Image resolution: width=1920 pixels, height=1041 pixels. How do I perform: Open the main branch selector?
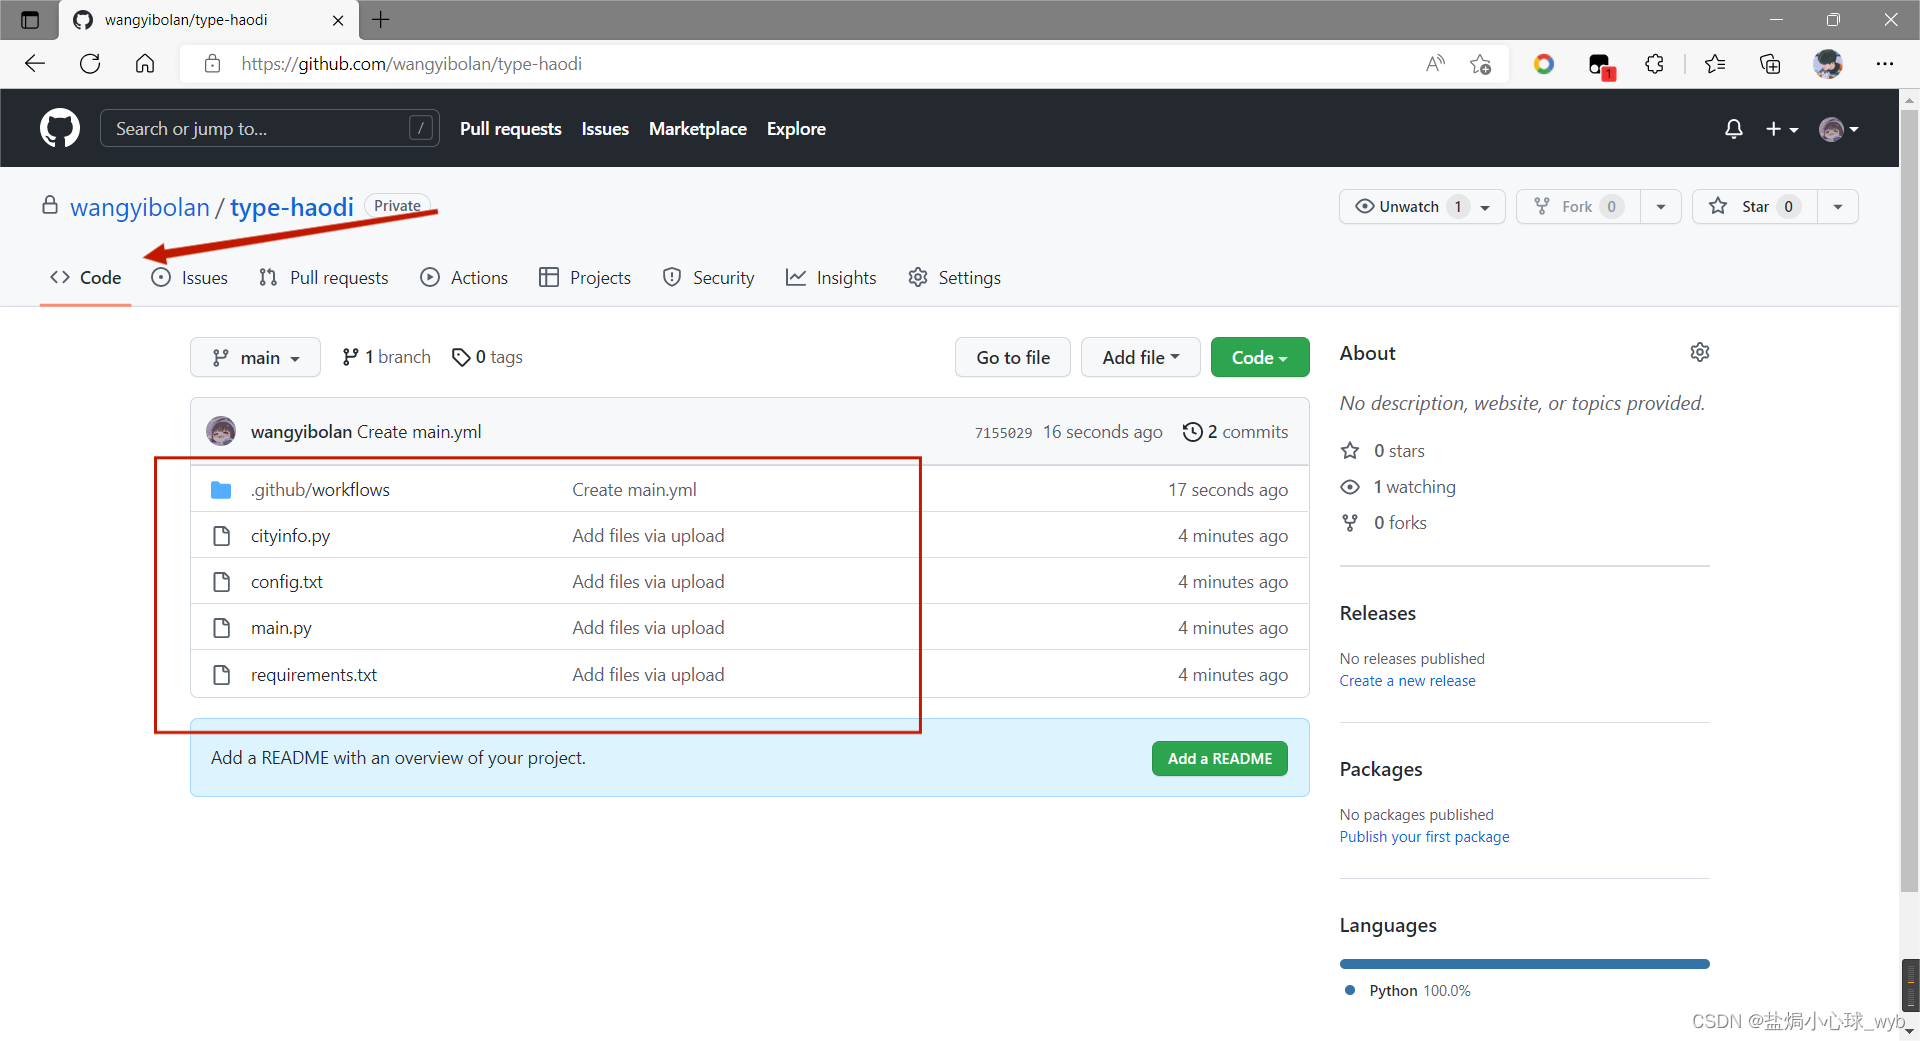point(255,357)
